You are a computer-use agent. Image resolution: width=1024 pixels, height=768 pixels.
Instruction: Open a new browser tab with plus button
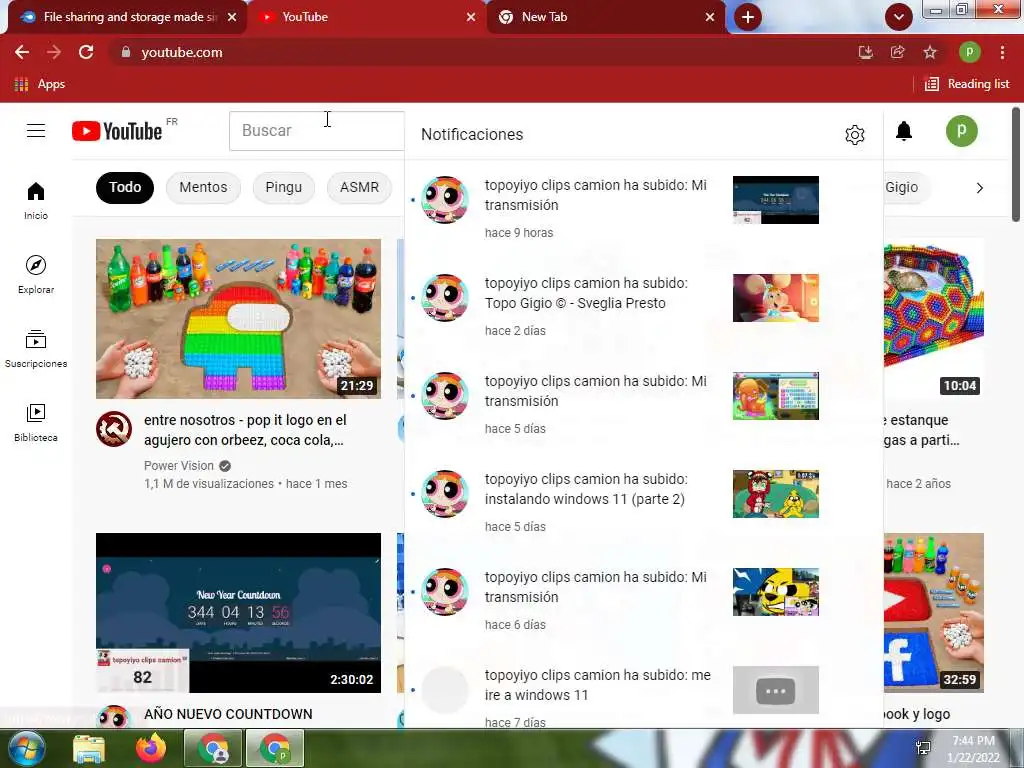pos(748,17)
